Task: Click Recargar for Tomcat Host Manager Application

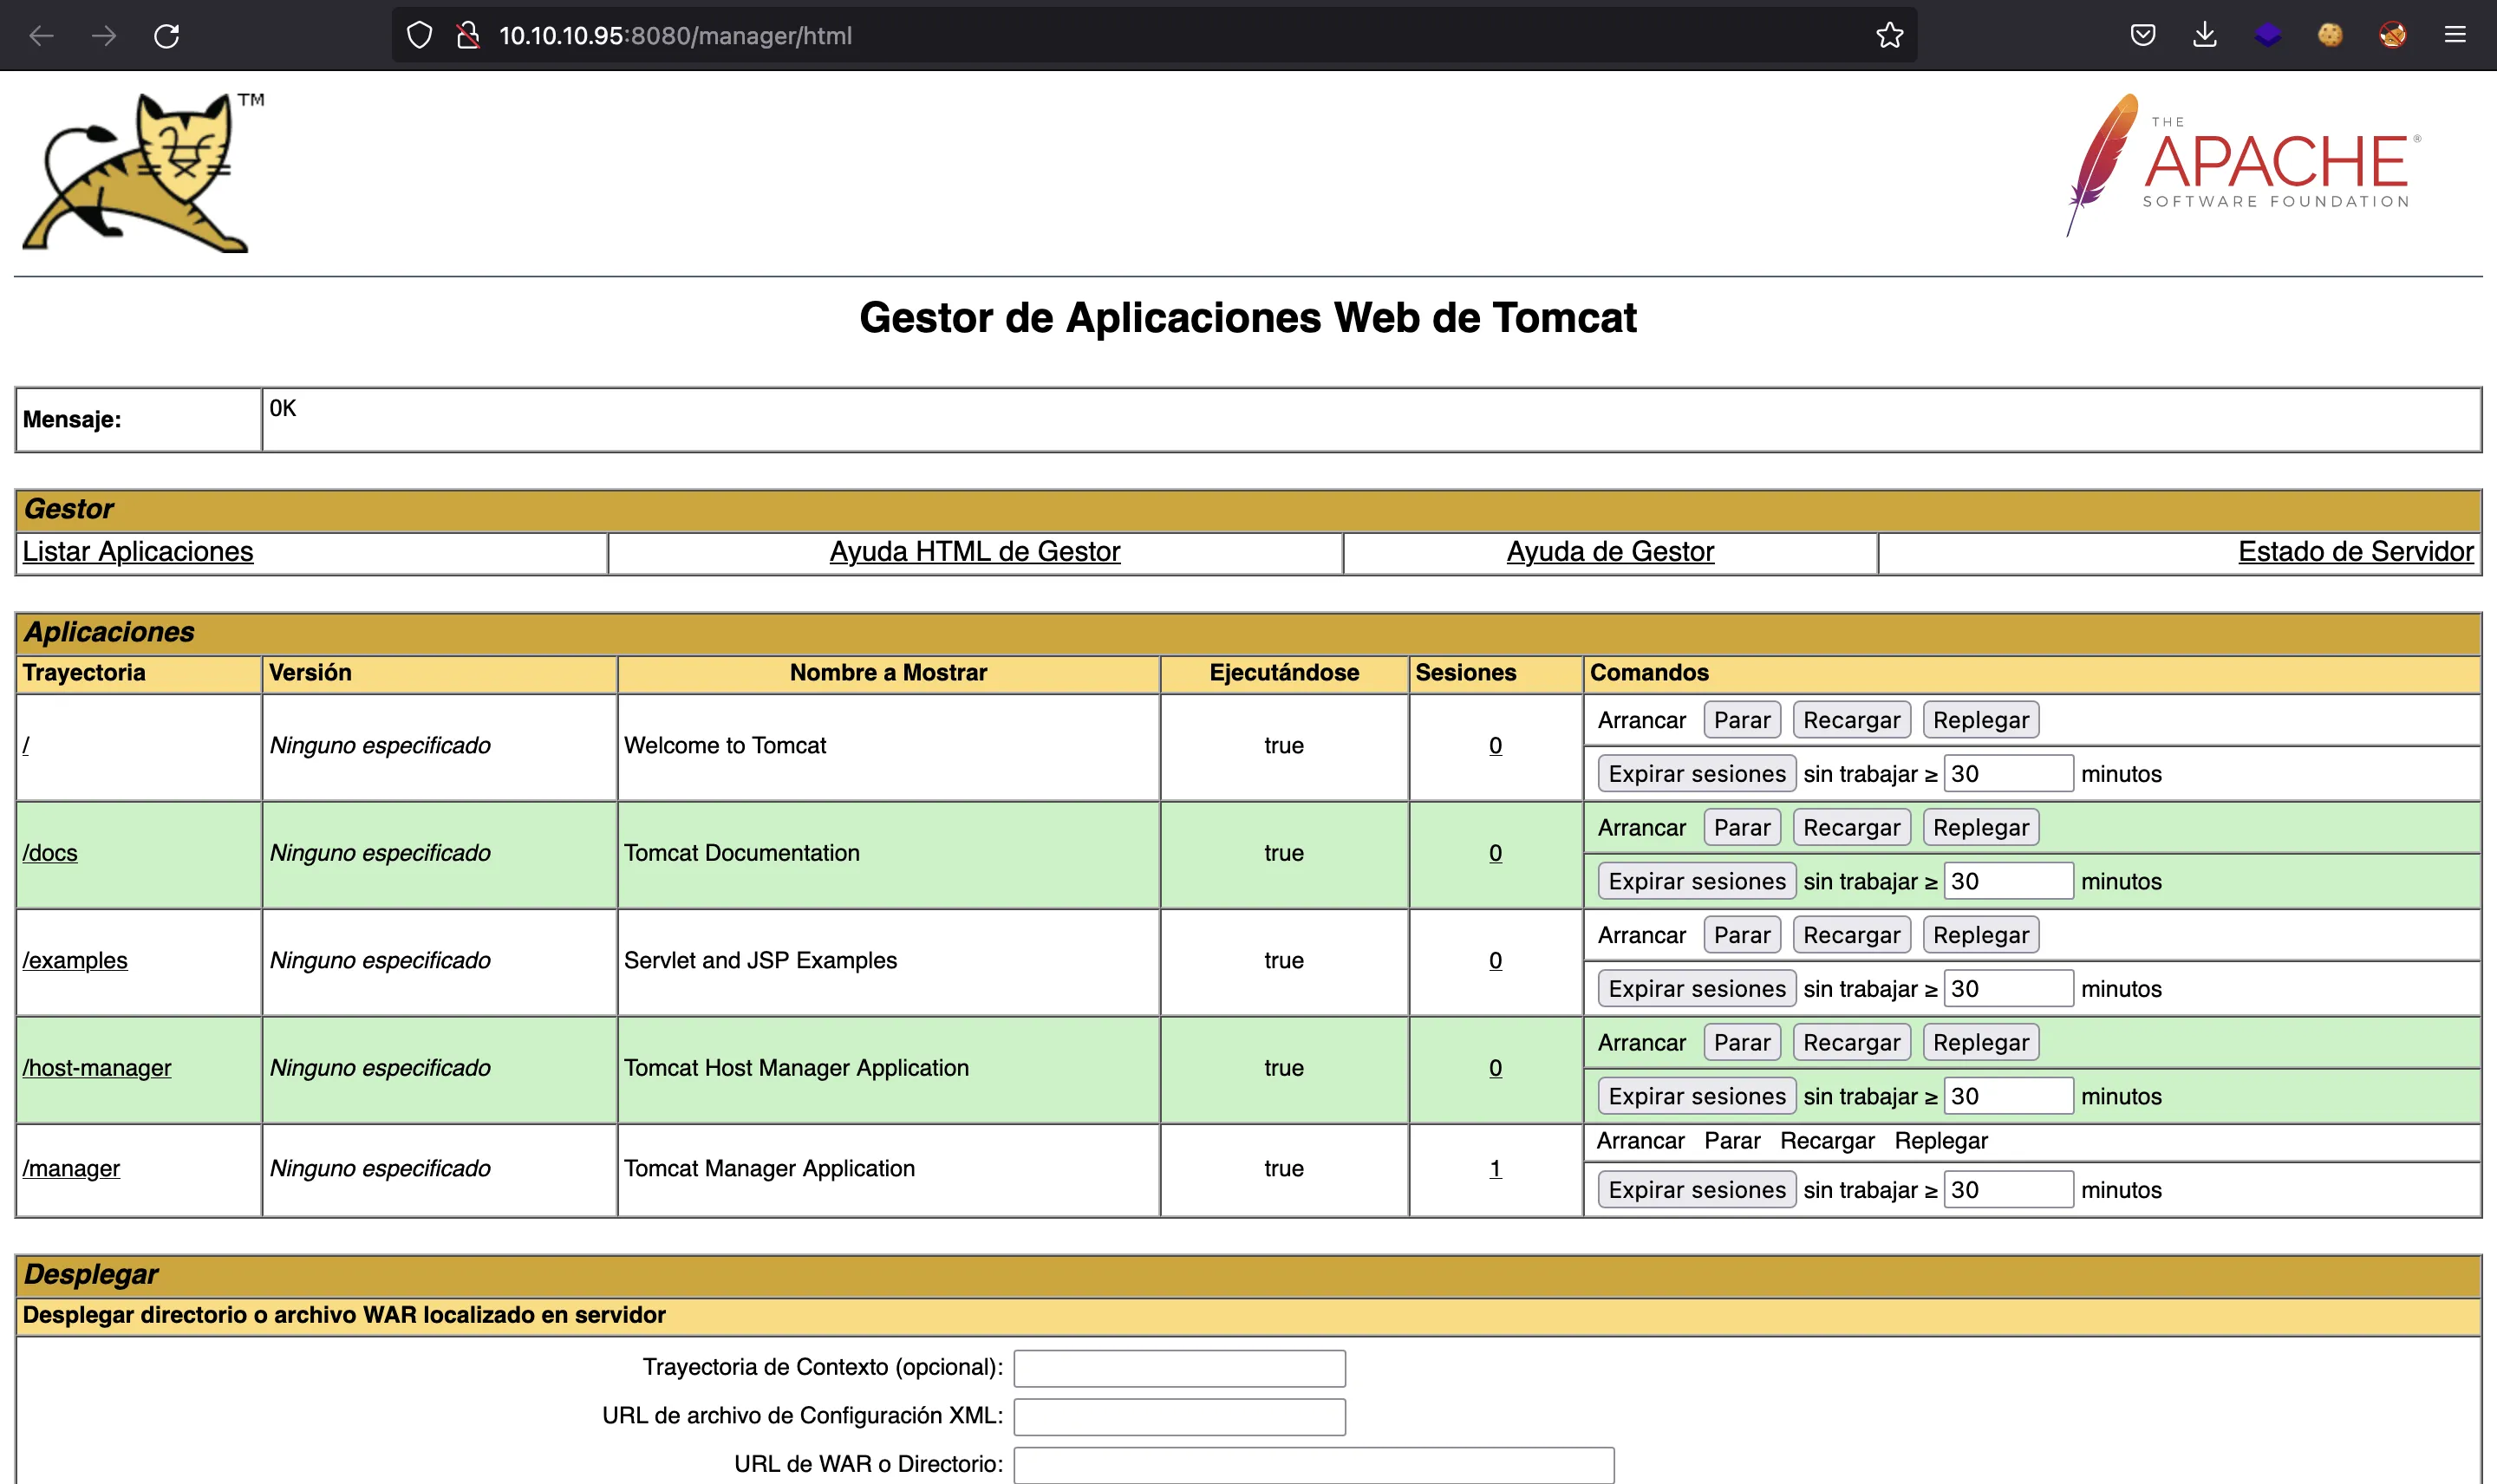Action: [x=1851, y=1043]
